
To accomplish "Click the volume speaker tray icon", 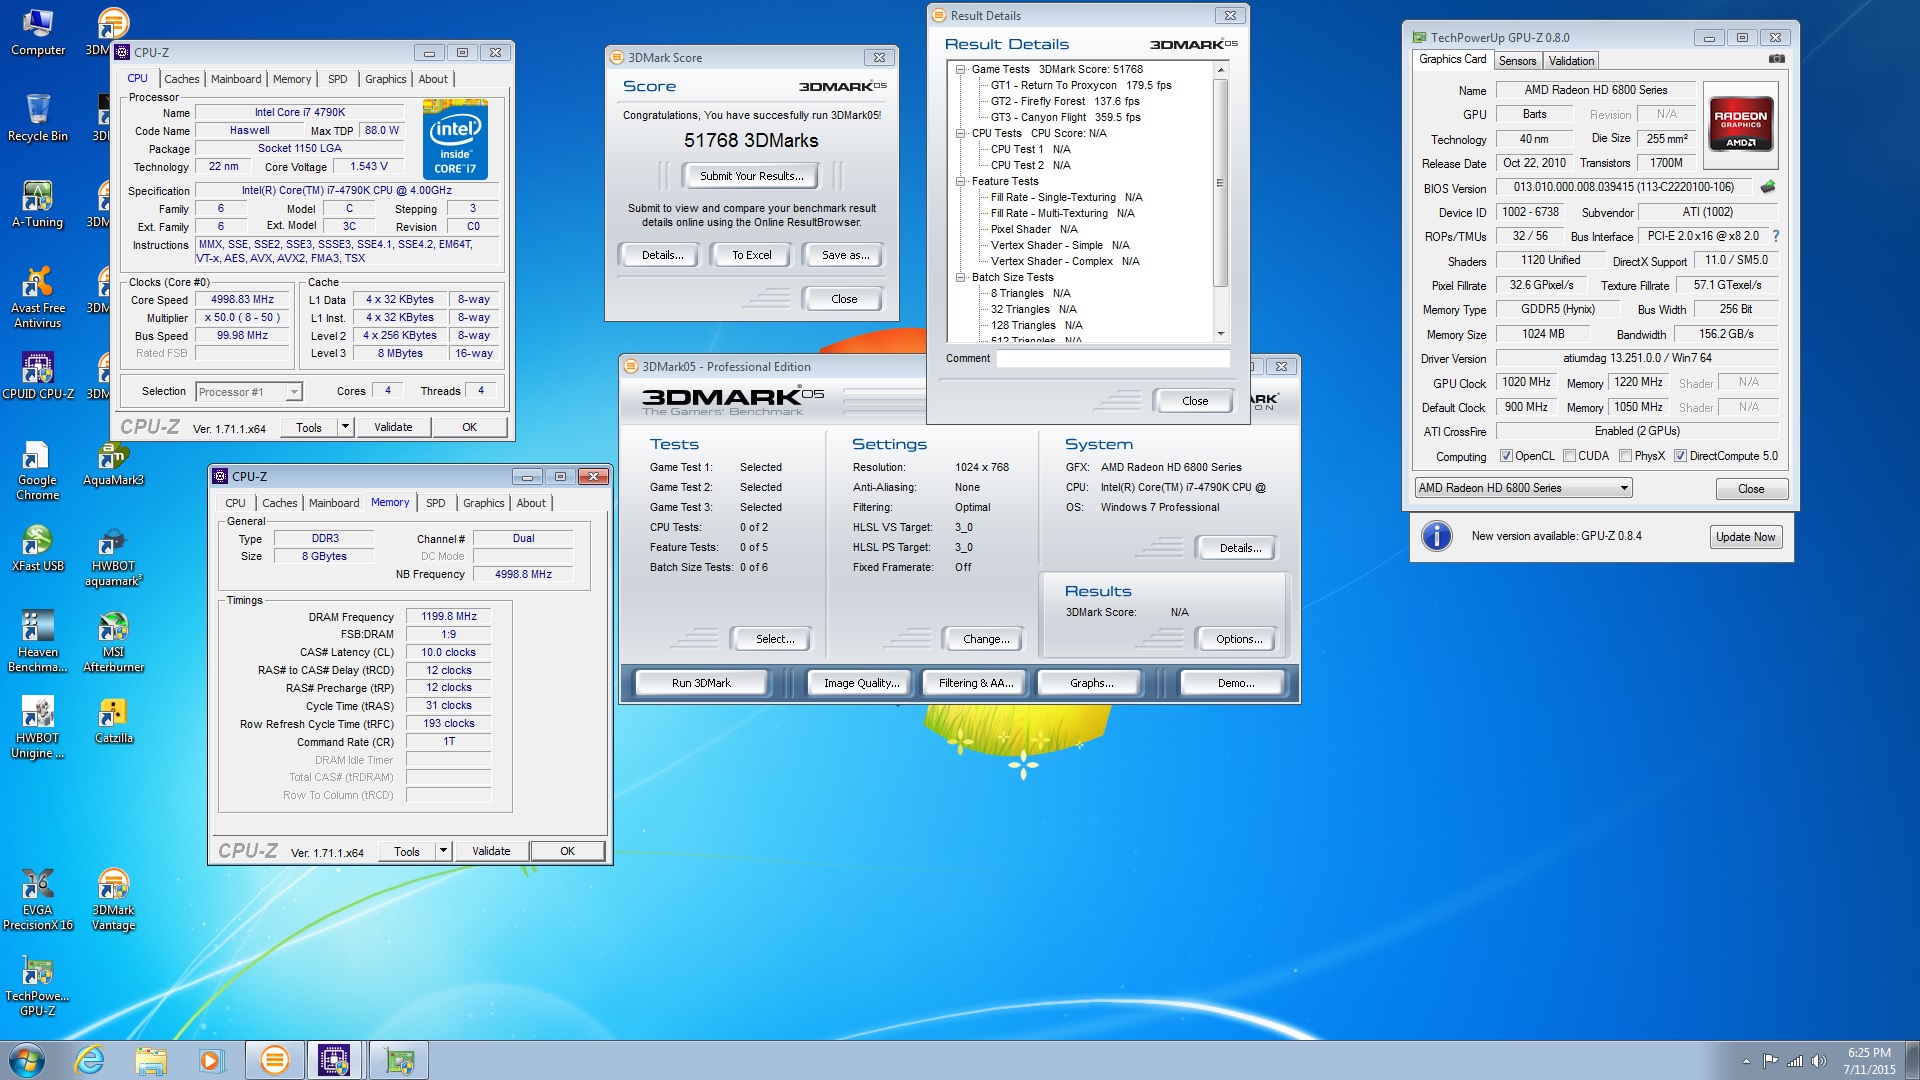I will (1819, 1061).
